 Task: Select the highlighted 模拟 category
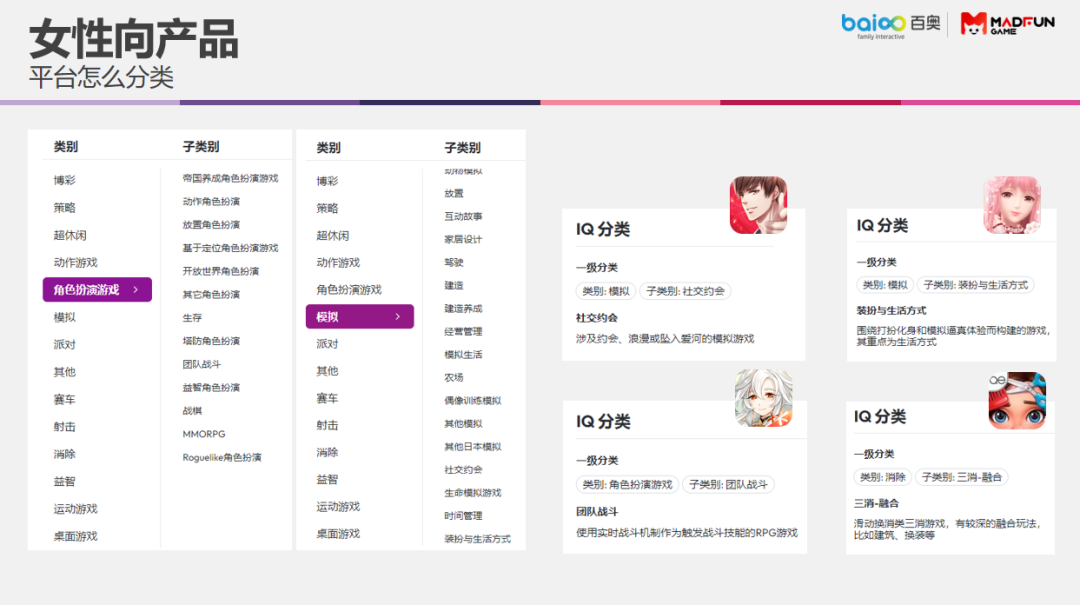tap(360, 316)
